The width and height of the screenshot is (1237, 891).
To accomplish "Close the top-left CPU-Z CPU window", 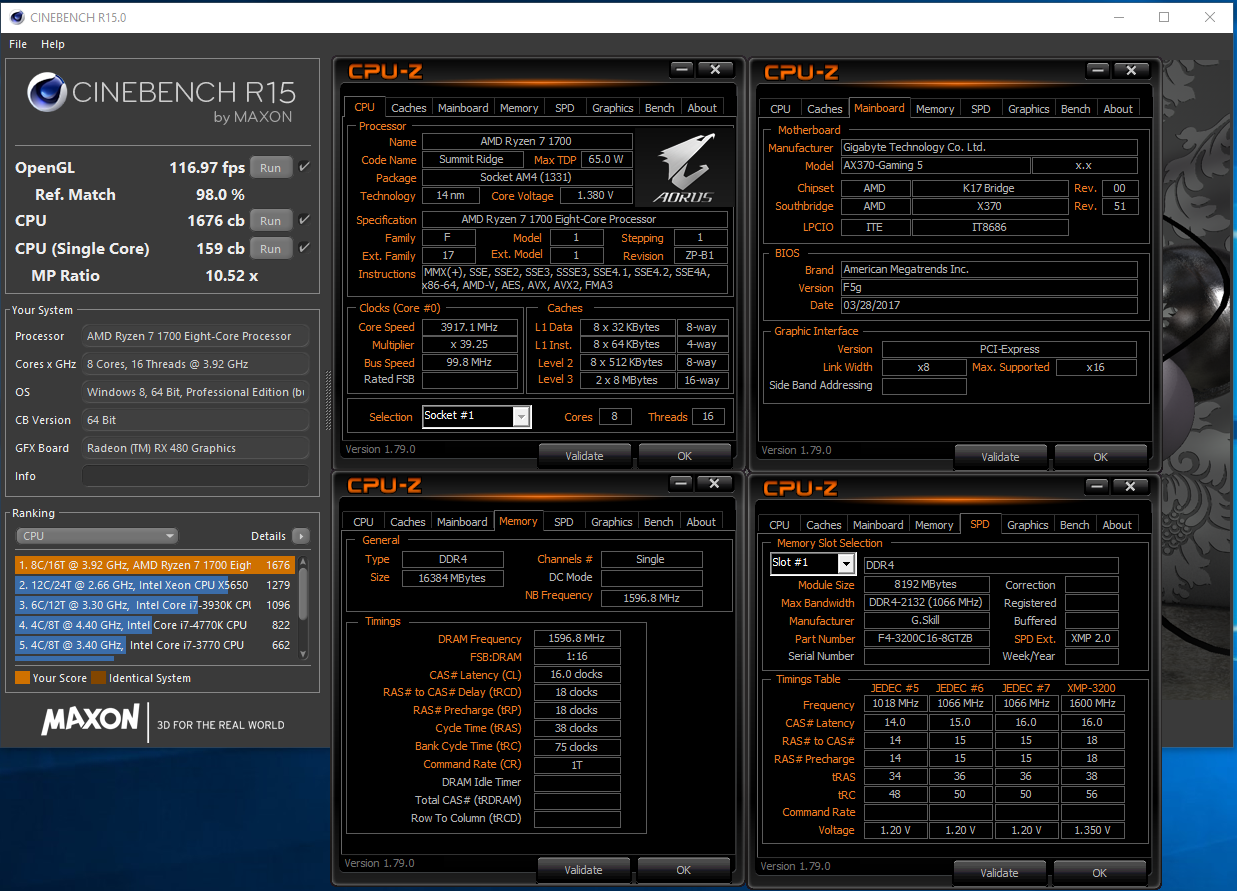I will (715, 69).
